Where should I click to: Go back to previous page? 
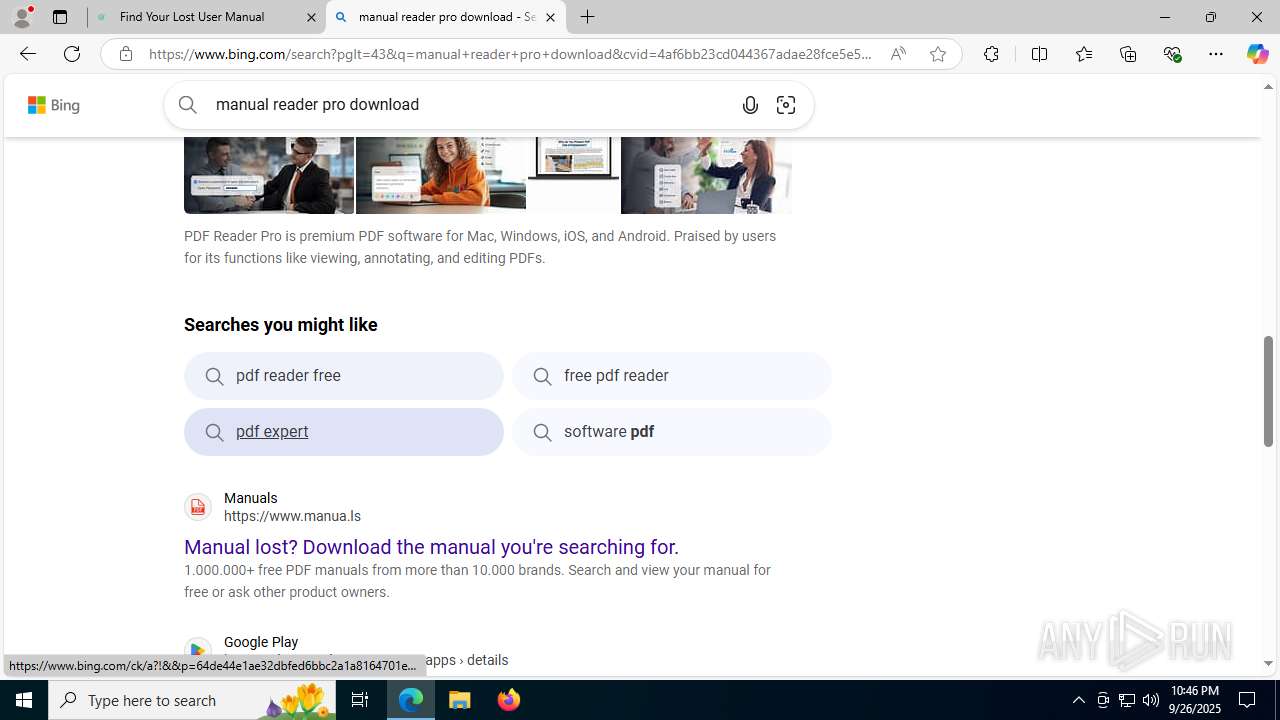click(27, 54)
